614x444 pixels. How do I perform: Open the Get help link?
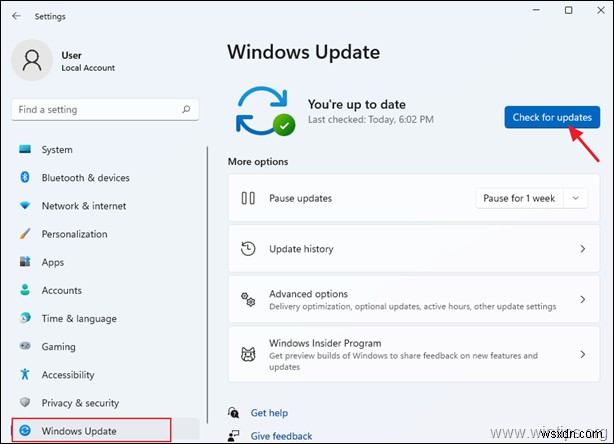(x=269, y=412)
